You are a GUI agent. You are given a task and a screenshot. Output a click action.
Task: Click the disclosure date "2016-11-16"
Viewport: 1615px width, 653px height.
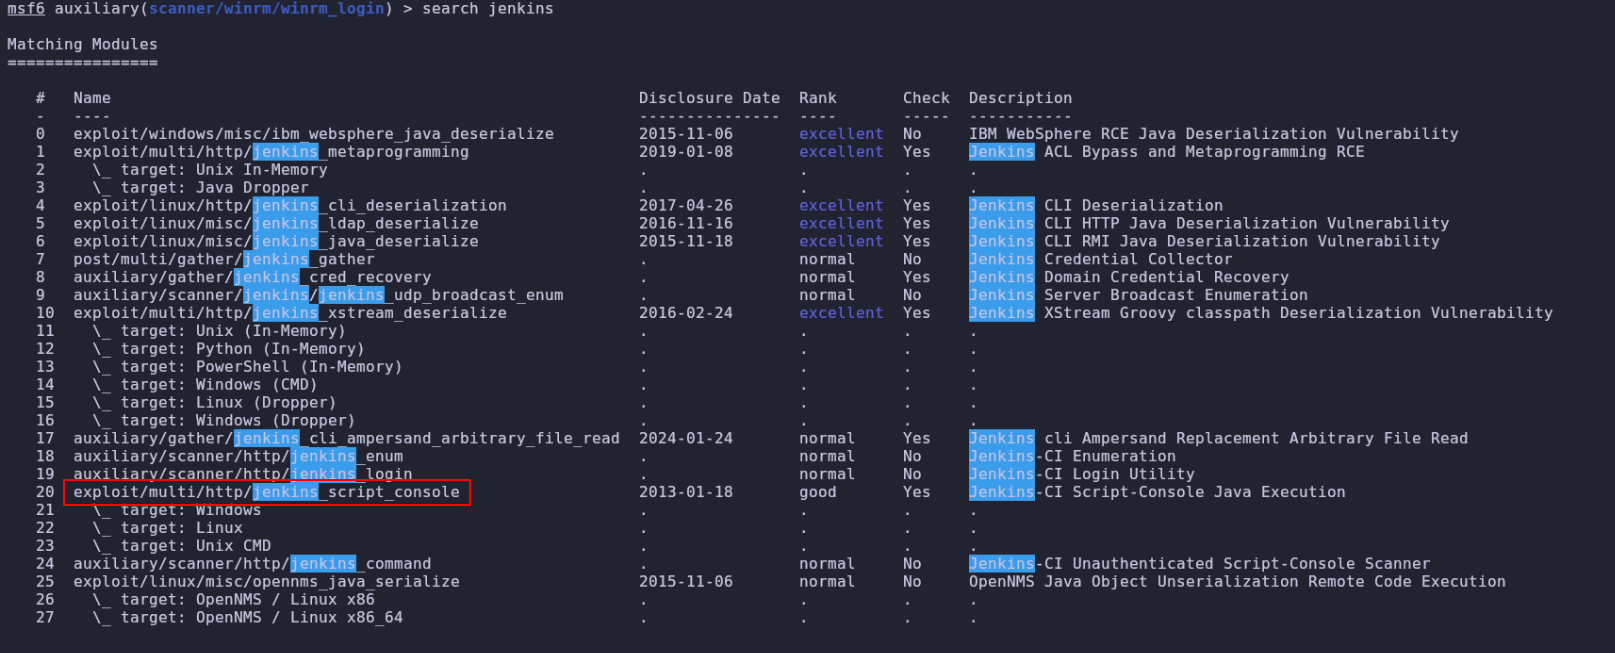point(686,224)
